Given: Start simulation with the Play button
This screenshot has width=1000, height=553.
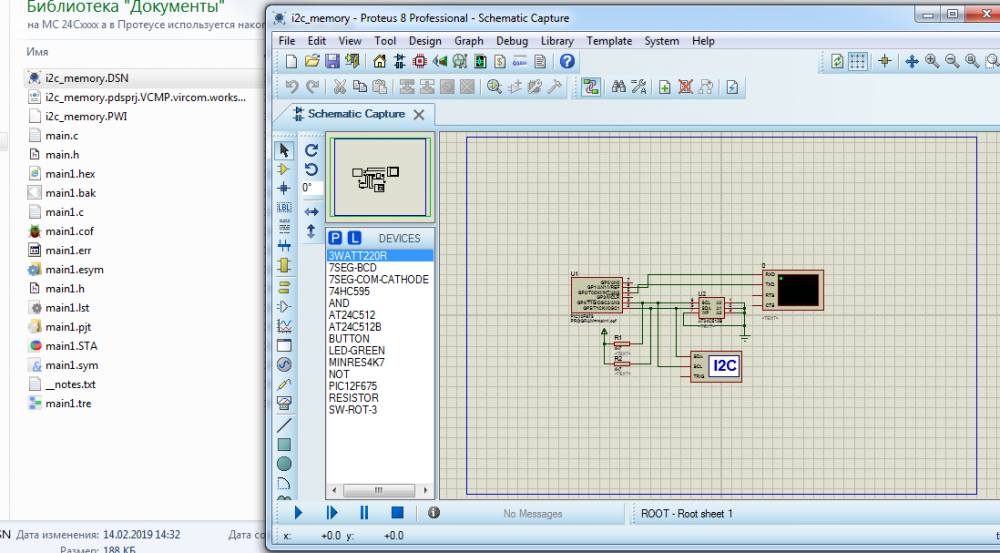Looking at the screenshot, I should (298, 513).
